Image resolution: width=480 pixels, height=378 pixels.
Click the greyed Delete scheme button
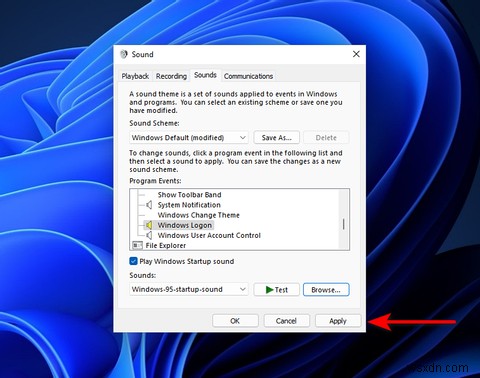pyautogui.click(x=326, y=138)
